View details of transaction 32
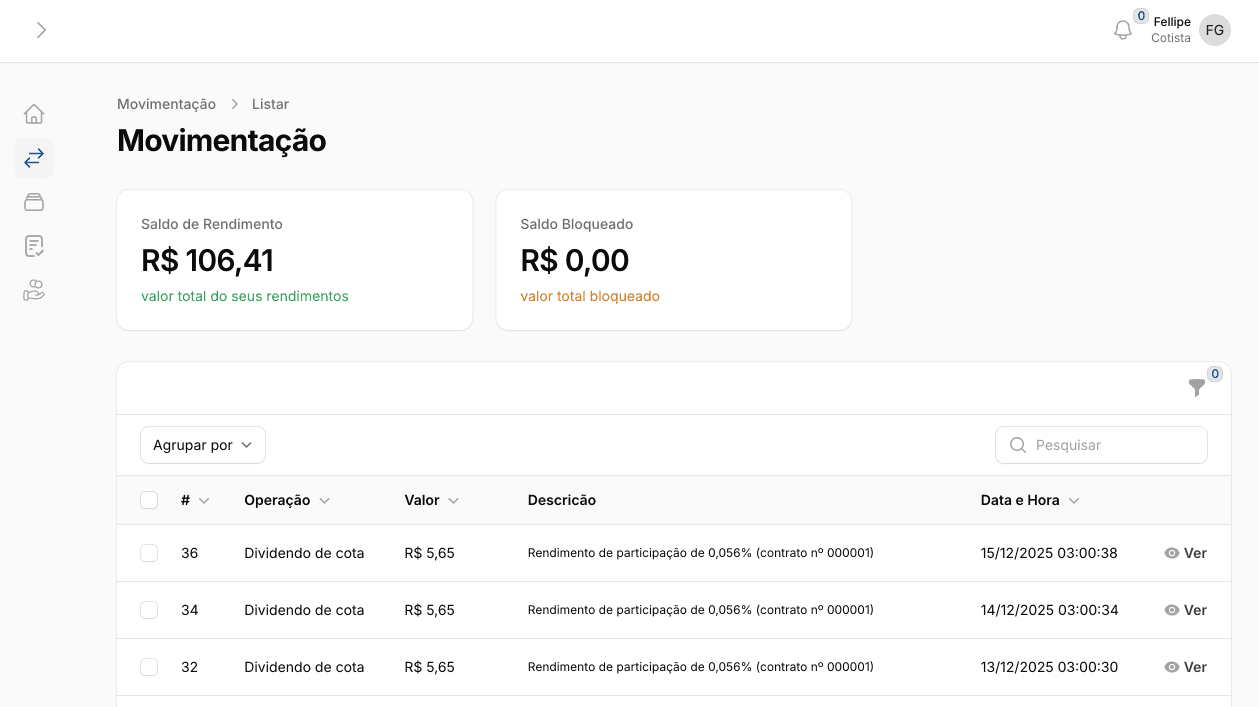The image size is (1259, 707). pos(1186,667)
